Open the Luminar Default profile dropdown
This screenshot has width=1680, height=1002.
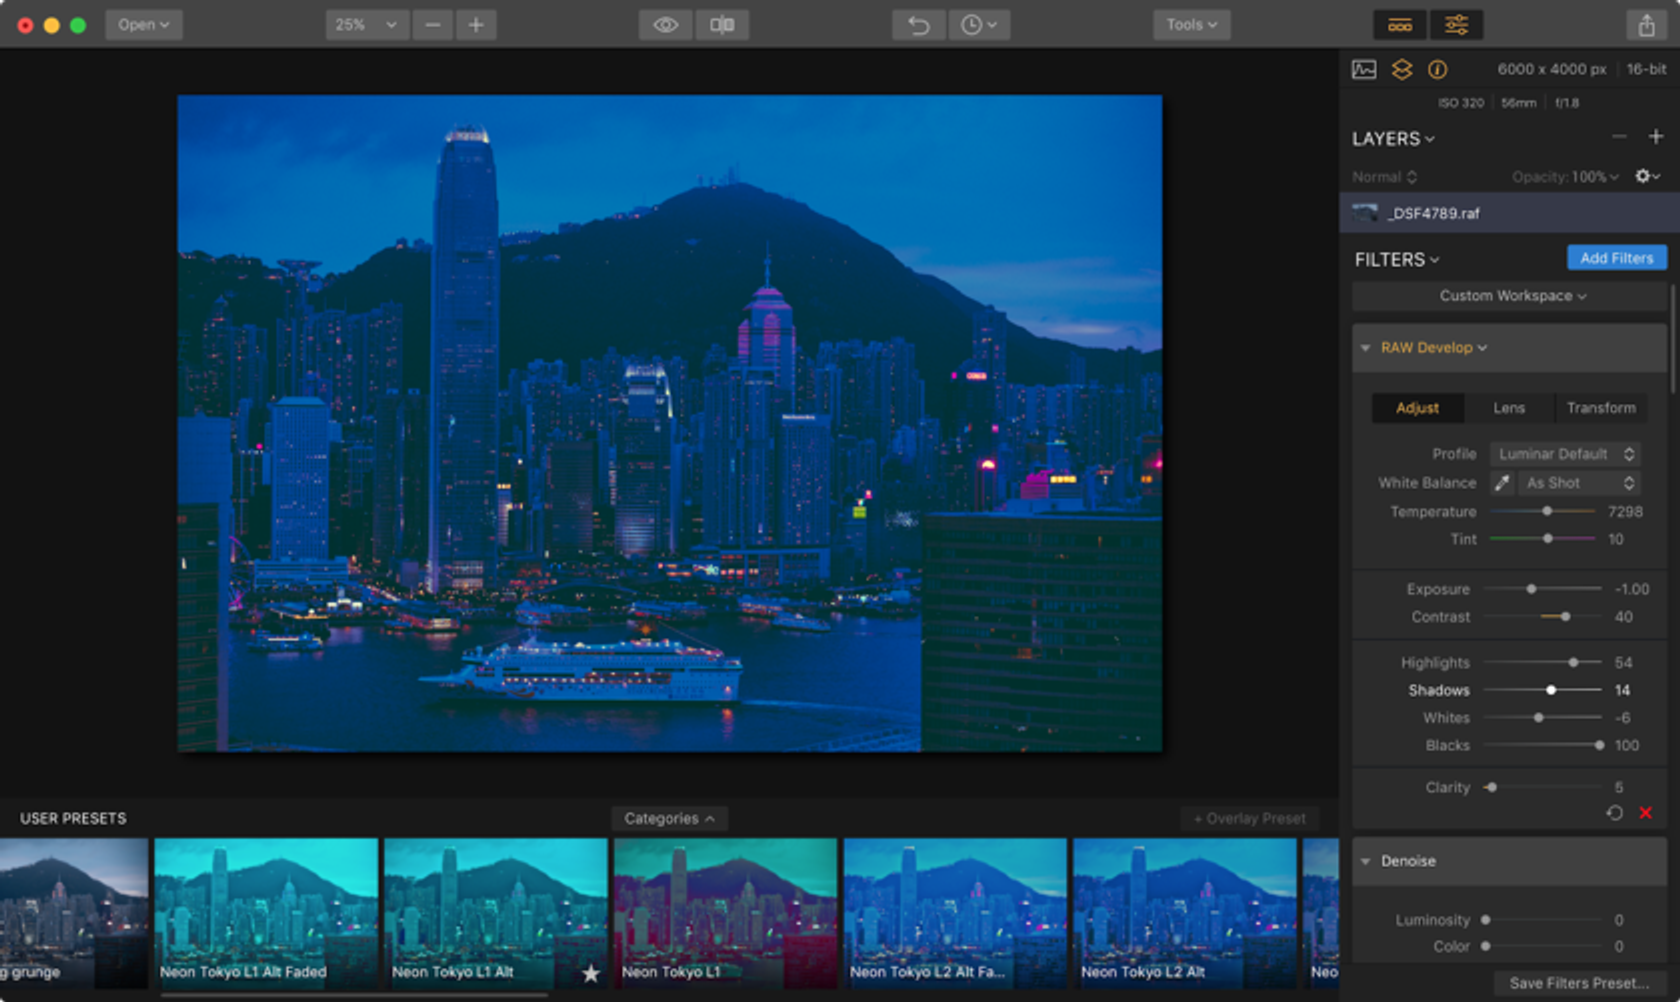(1564, 454)
